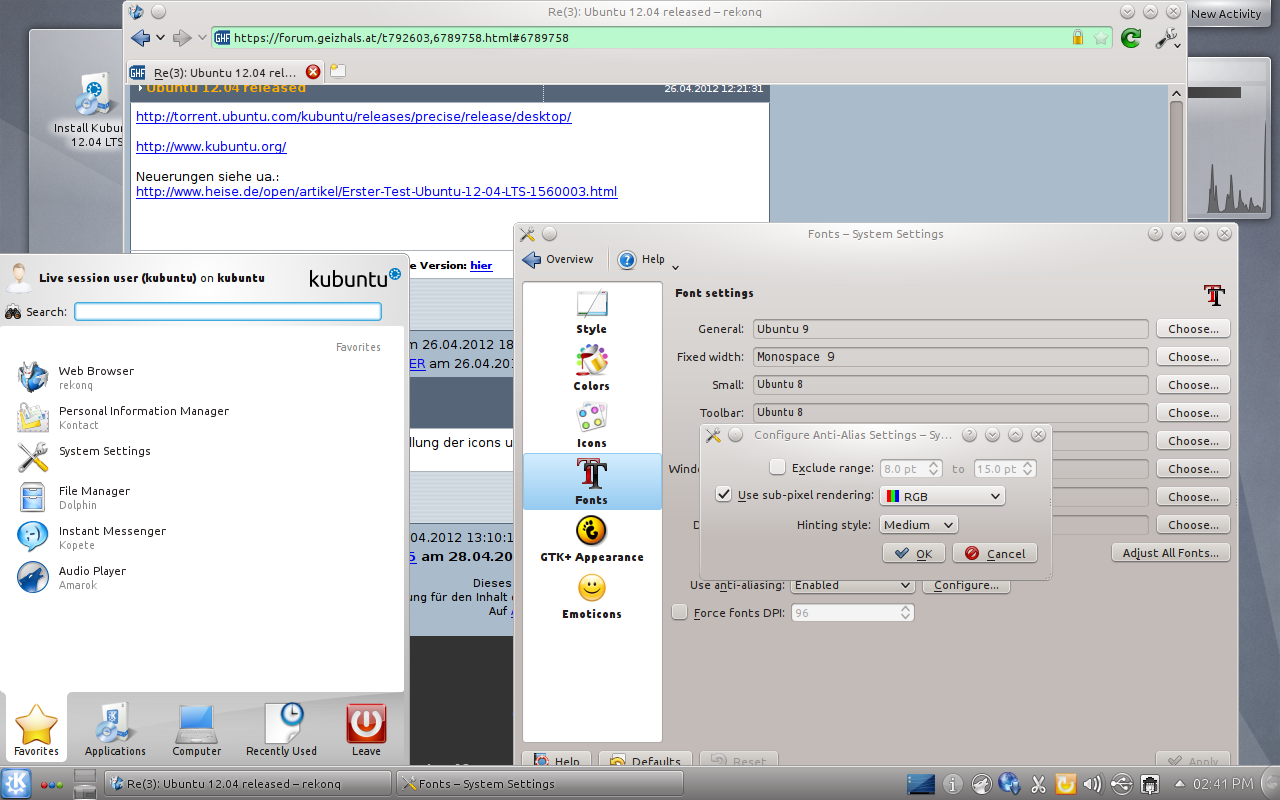Viewport: 1280px width, 800px height.
Task: Adjust the 15.0 pt exclude range spinner
Action: pos(1004,468)
